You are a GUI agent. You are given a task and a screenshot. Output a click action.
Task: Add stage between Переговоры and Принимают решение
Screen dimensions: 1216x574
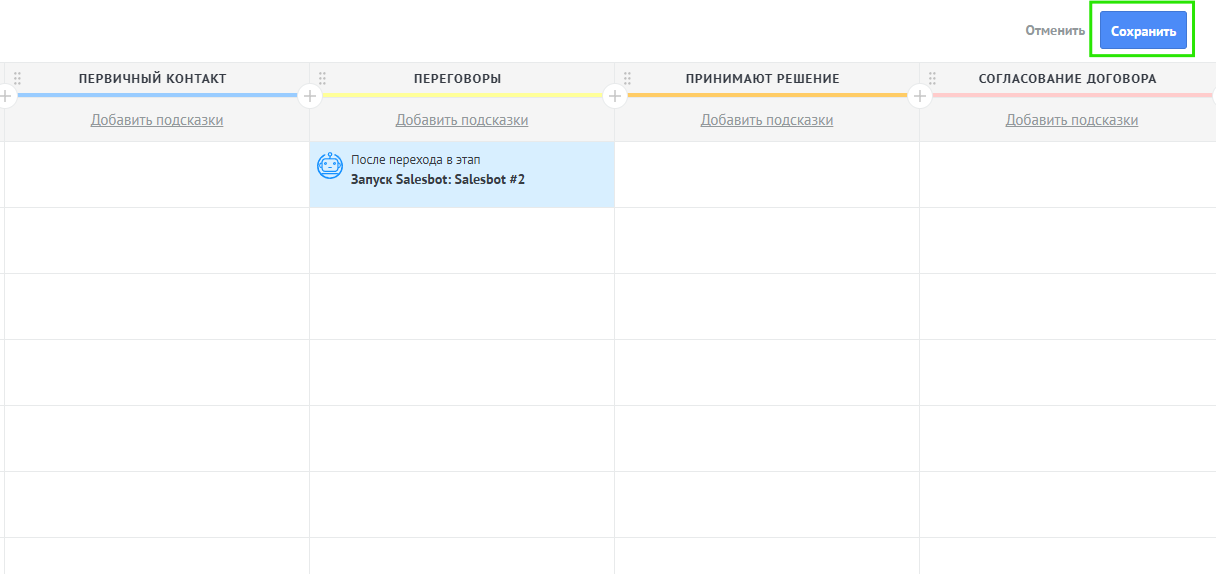click(615, 96)
